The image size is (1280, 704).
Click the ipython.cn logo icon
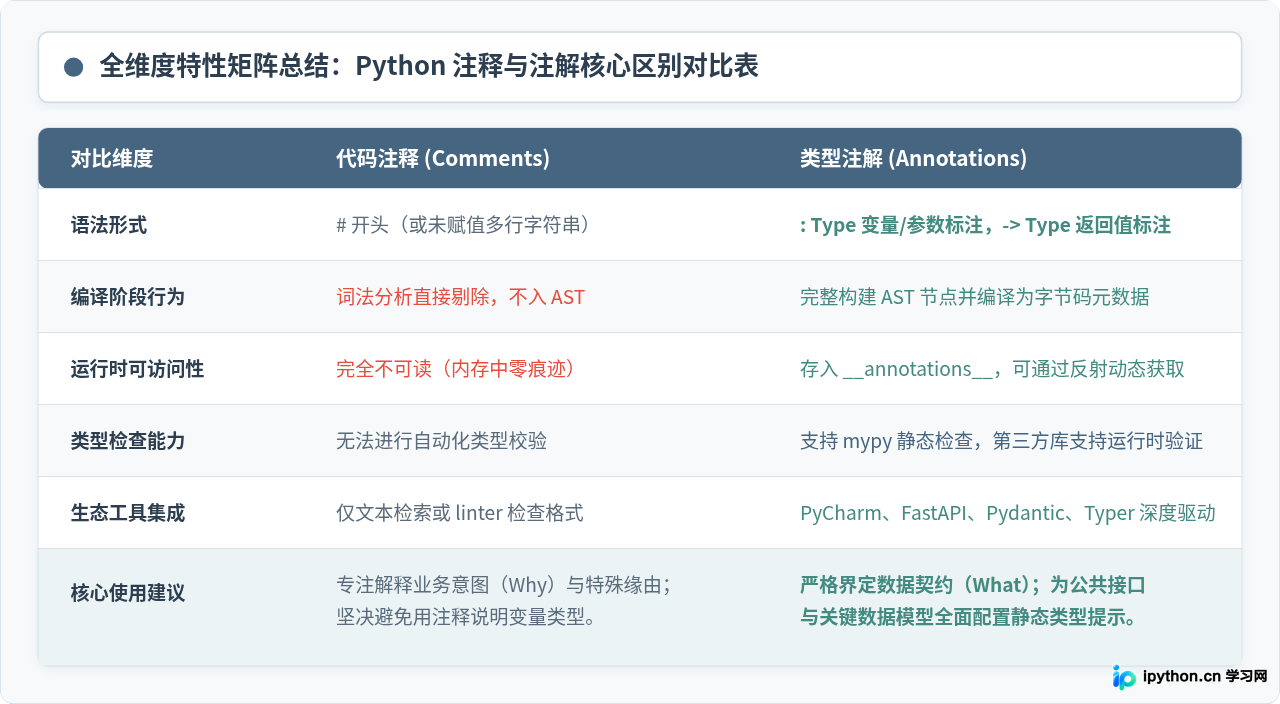(x=1124, y=677)
